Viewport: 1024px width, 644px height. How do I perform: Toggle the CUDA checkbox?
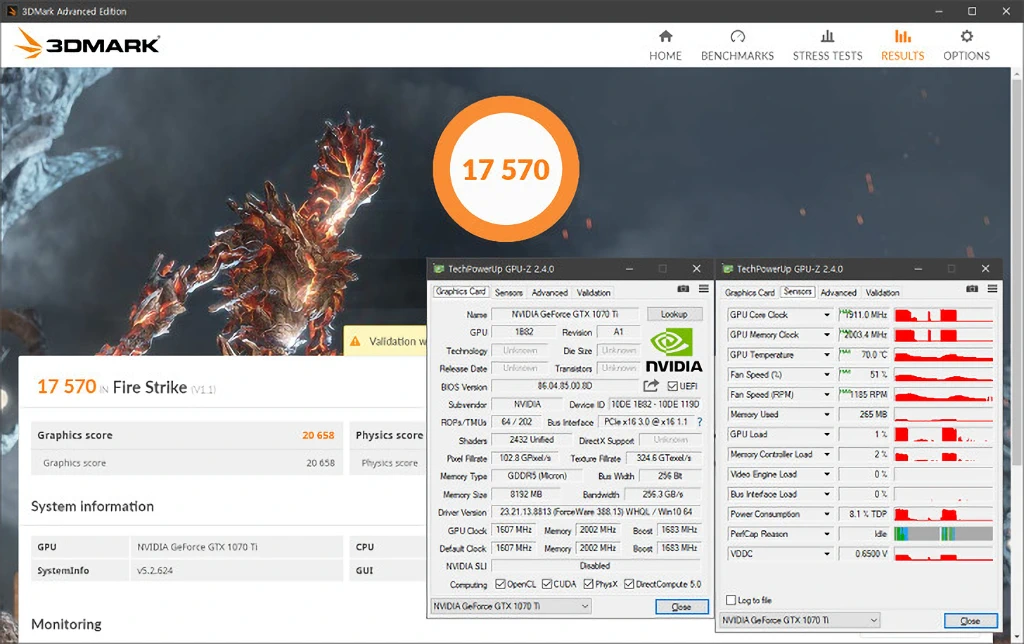click(547, 584)
